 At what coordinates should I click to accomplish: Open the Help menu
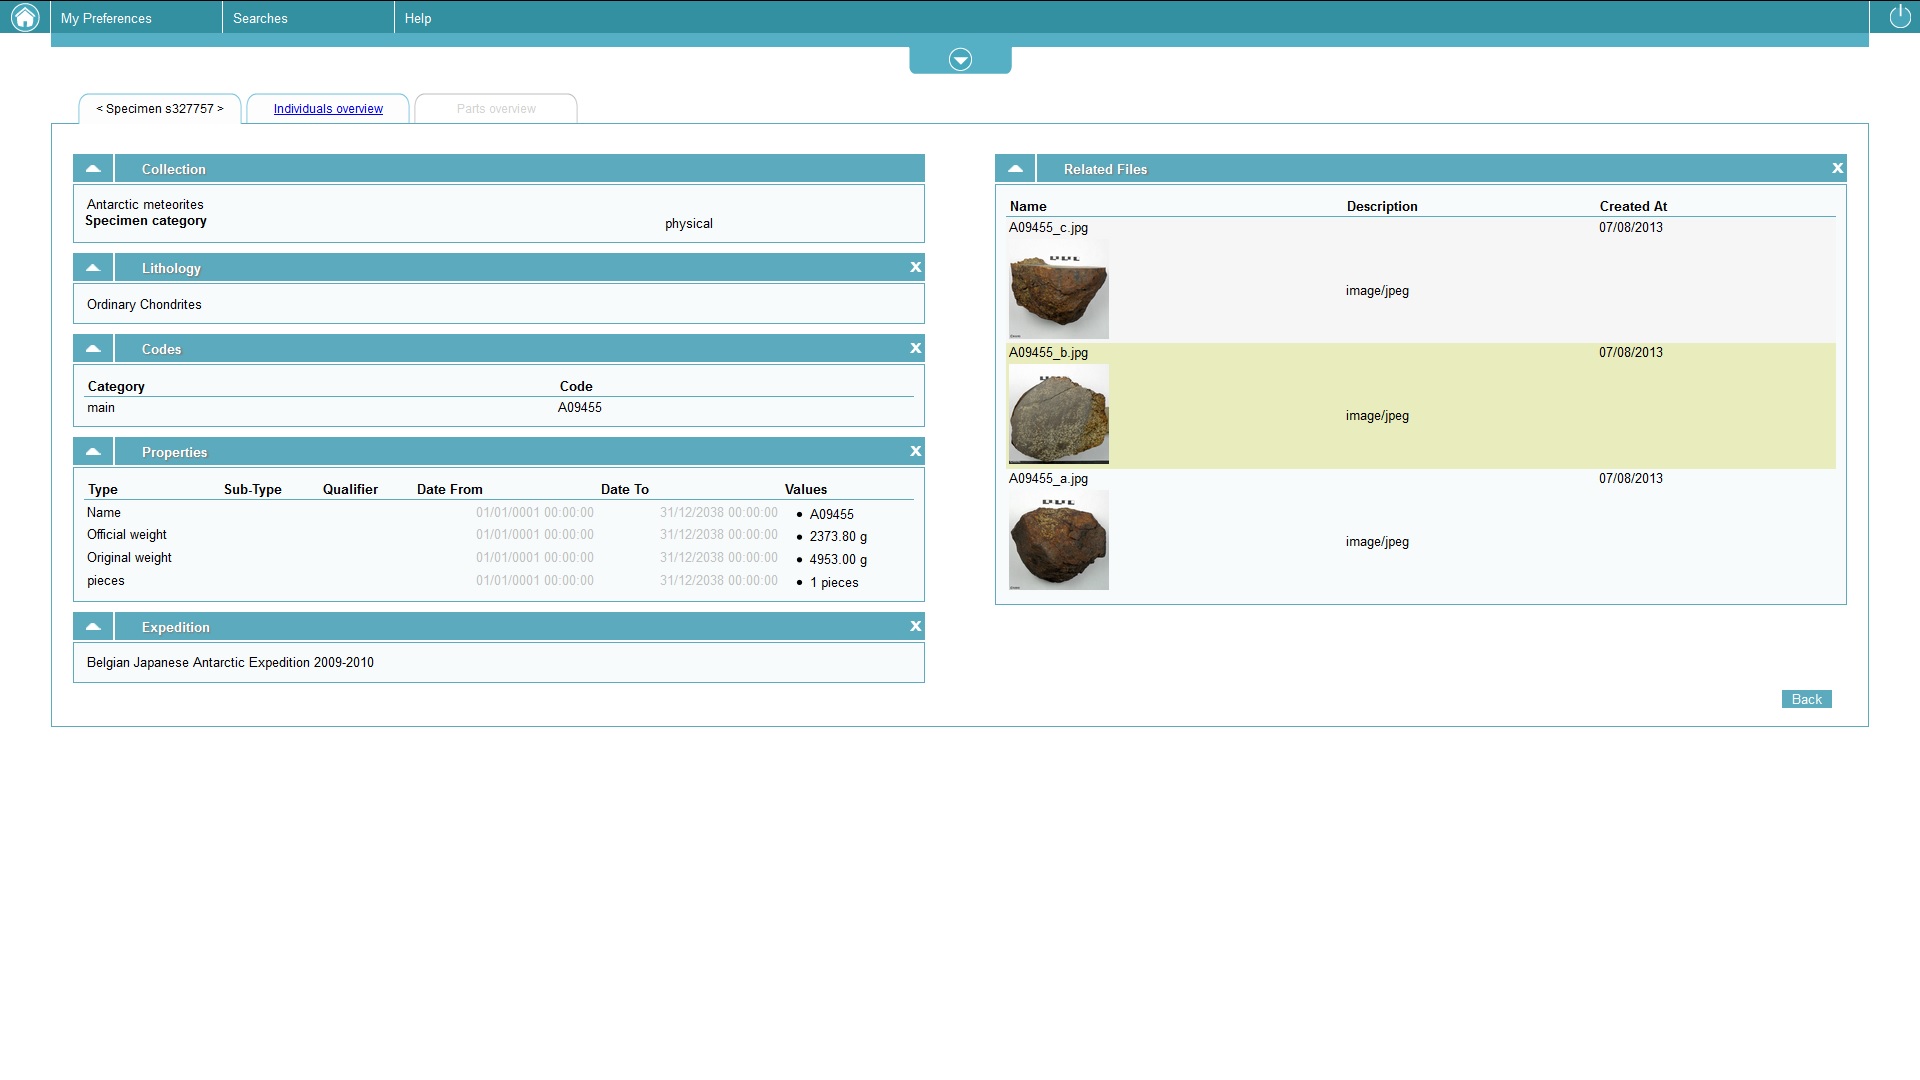point(418,18)
